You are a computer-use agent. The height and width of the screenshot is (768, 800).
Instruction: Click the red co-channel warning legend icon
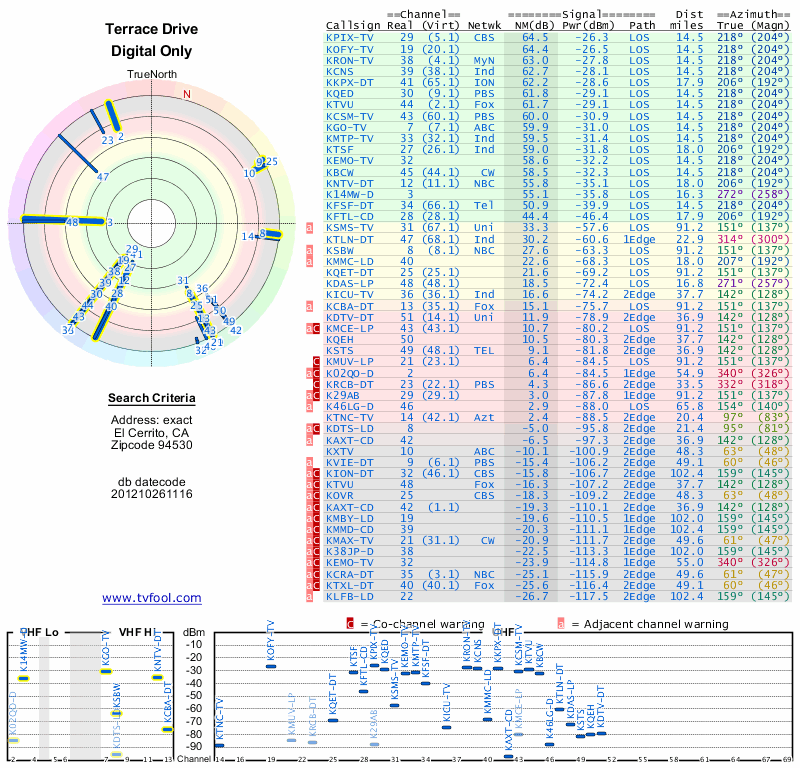[350, 624]
